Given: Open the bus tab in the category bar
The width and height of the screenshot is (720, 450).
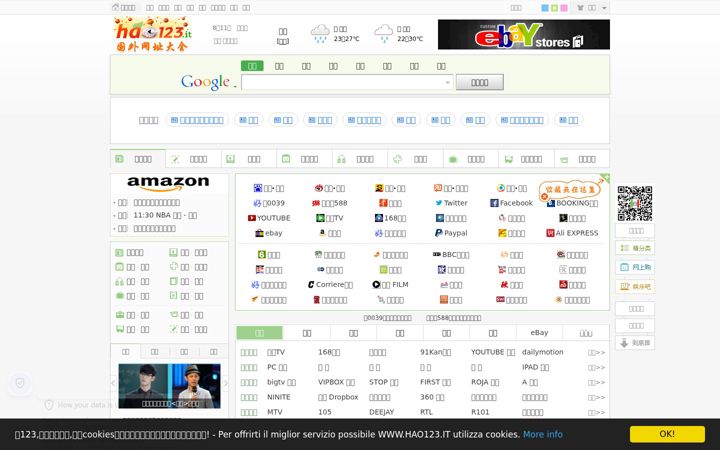Looking at the screenshot, I should tap(526, 159).
